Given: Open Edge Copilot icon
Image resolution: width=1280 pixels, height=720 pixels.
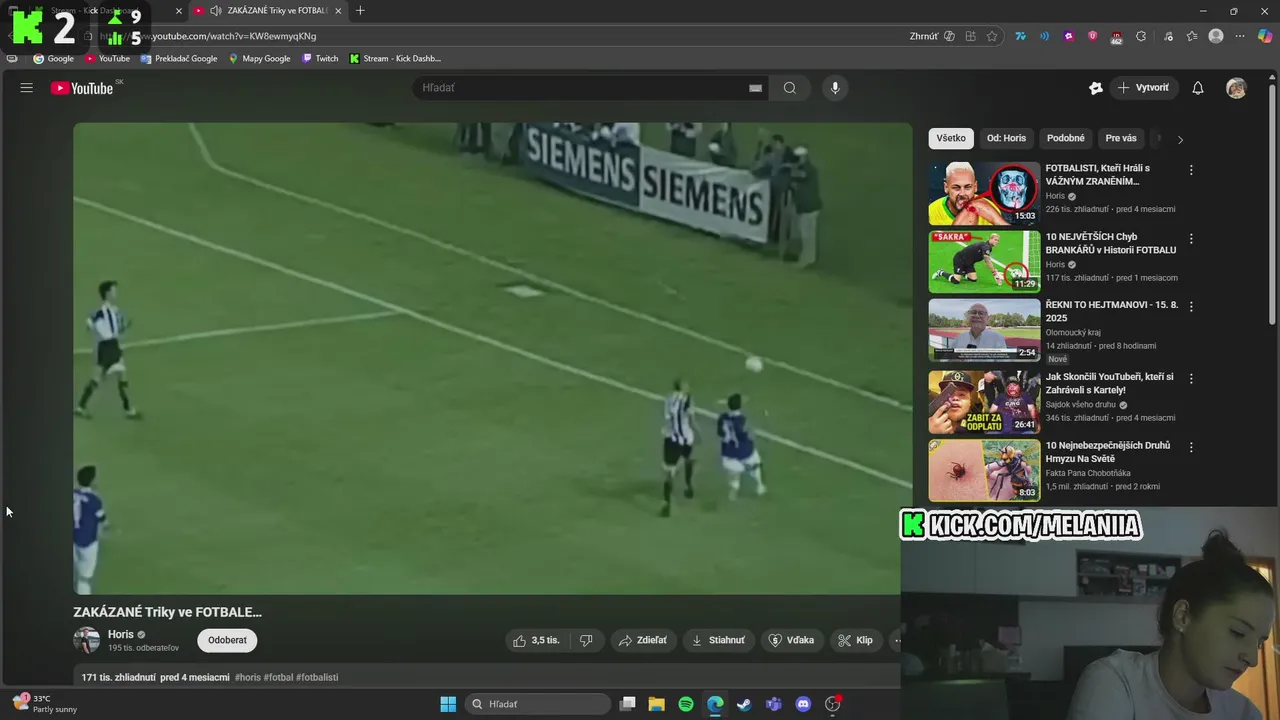Looking at the screenshot, I should click(1265, 36).
